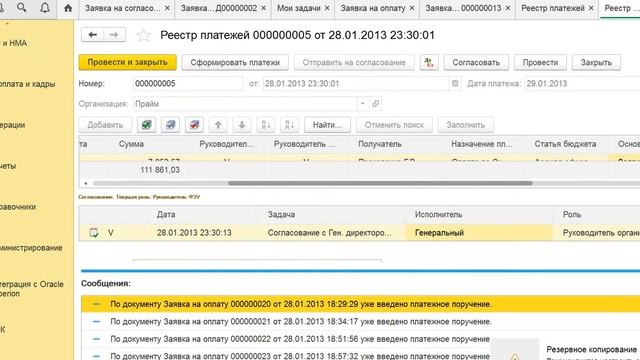Open calendar picker for date field
This screenshot has height=360, width=640.
pyautogui.click(x=455, y=84)
